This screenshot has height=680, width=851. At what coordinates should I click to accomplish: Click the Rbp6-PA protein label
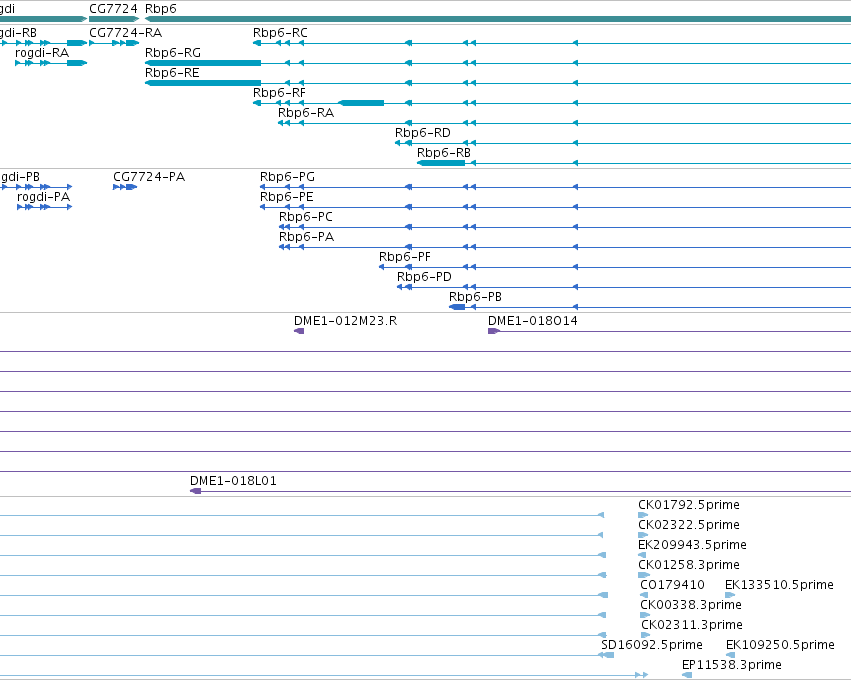click(x=306, y=237)
